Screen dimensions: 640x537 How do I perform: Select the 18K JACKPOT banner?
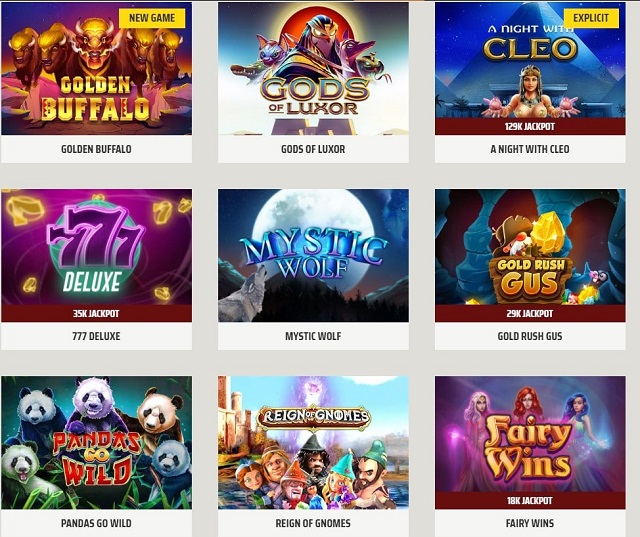pos(530,500)
